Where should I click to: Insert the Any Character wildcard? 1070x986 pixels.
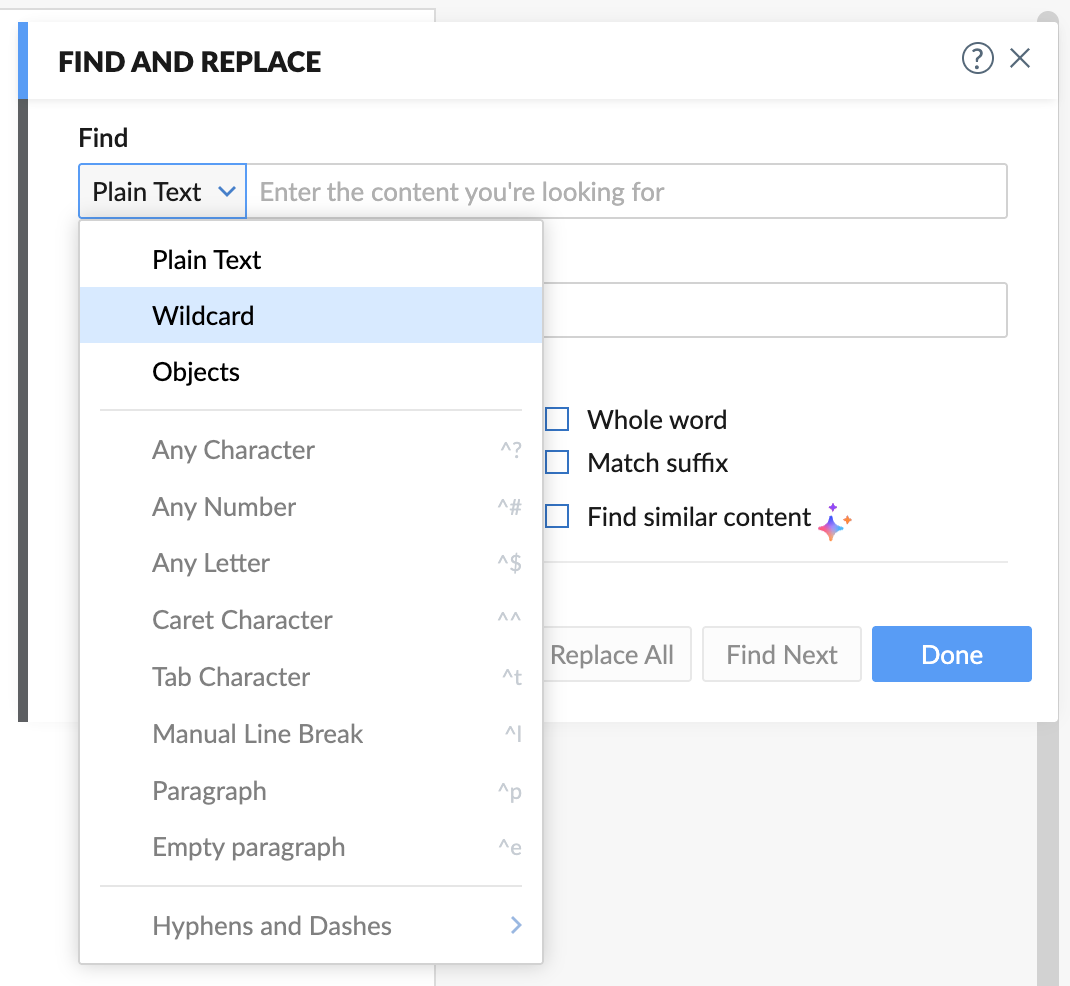[x=311, y=450]
